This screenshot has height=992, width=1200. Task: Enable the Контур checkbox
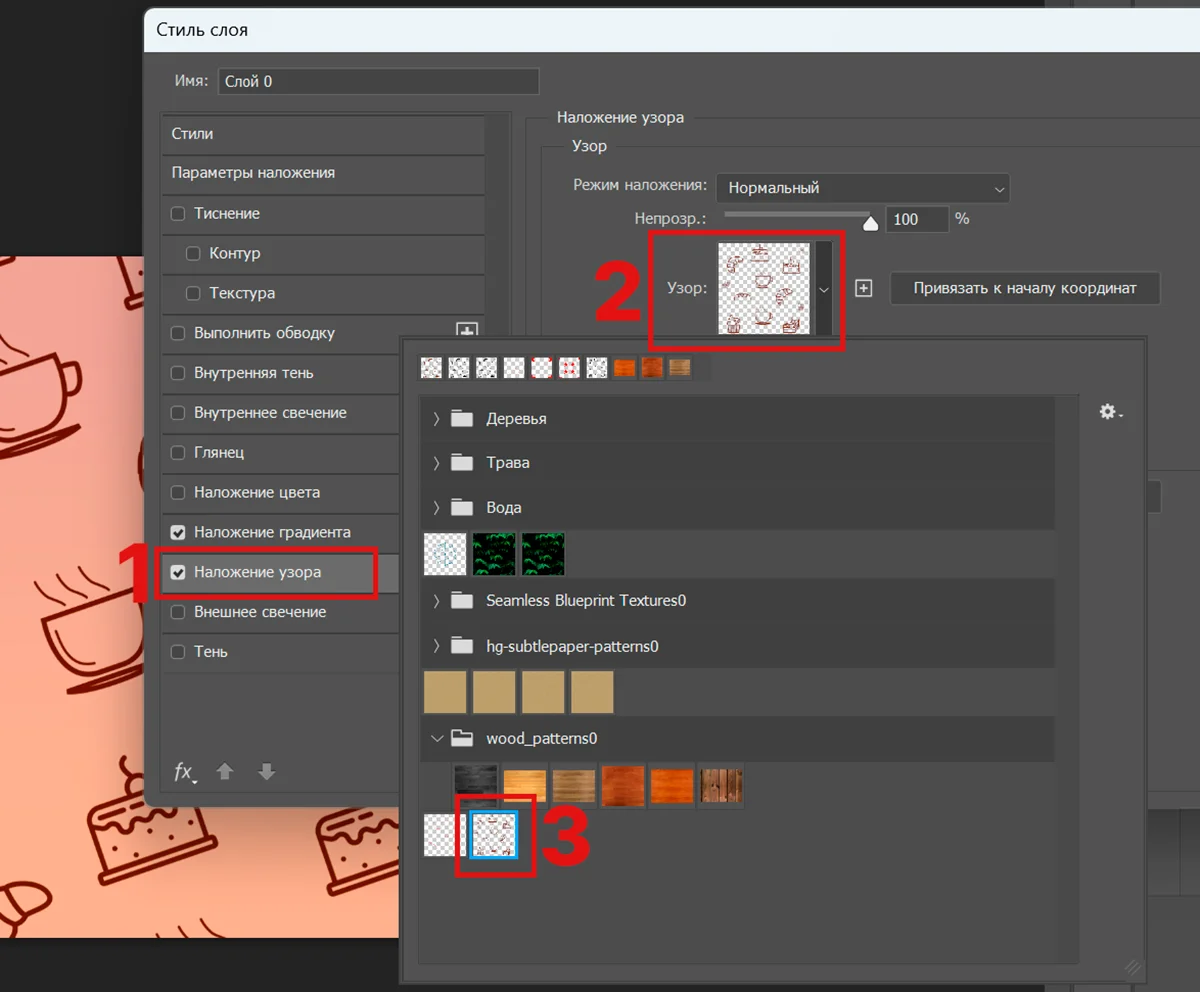[x=193, y=253]
